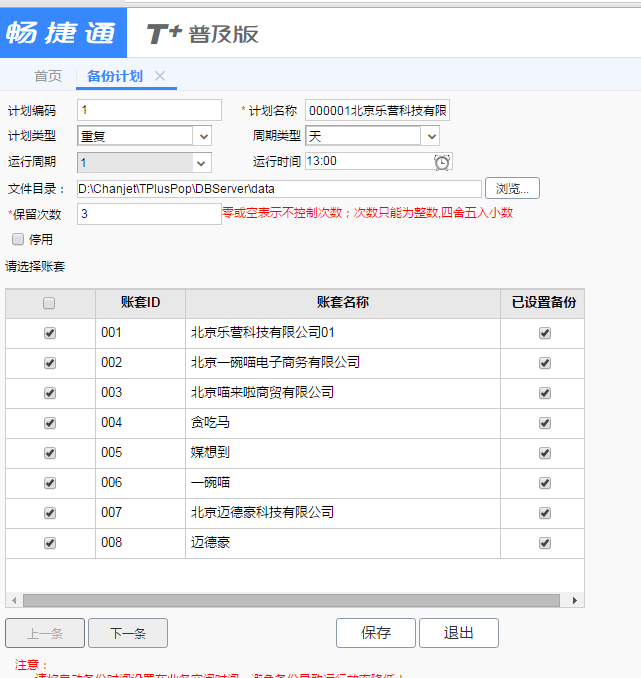
Task: Click the clock icon in 运行时间 field
Action: coord(442,162)
